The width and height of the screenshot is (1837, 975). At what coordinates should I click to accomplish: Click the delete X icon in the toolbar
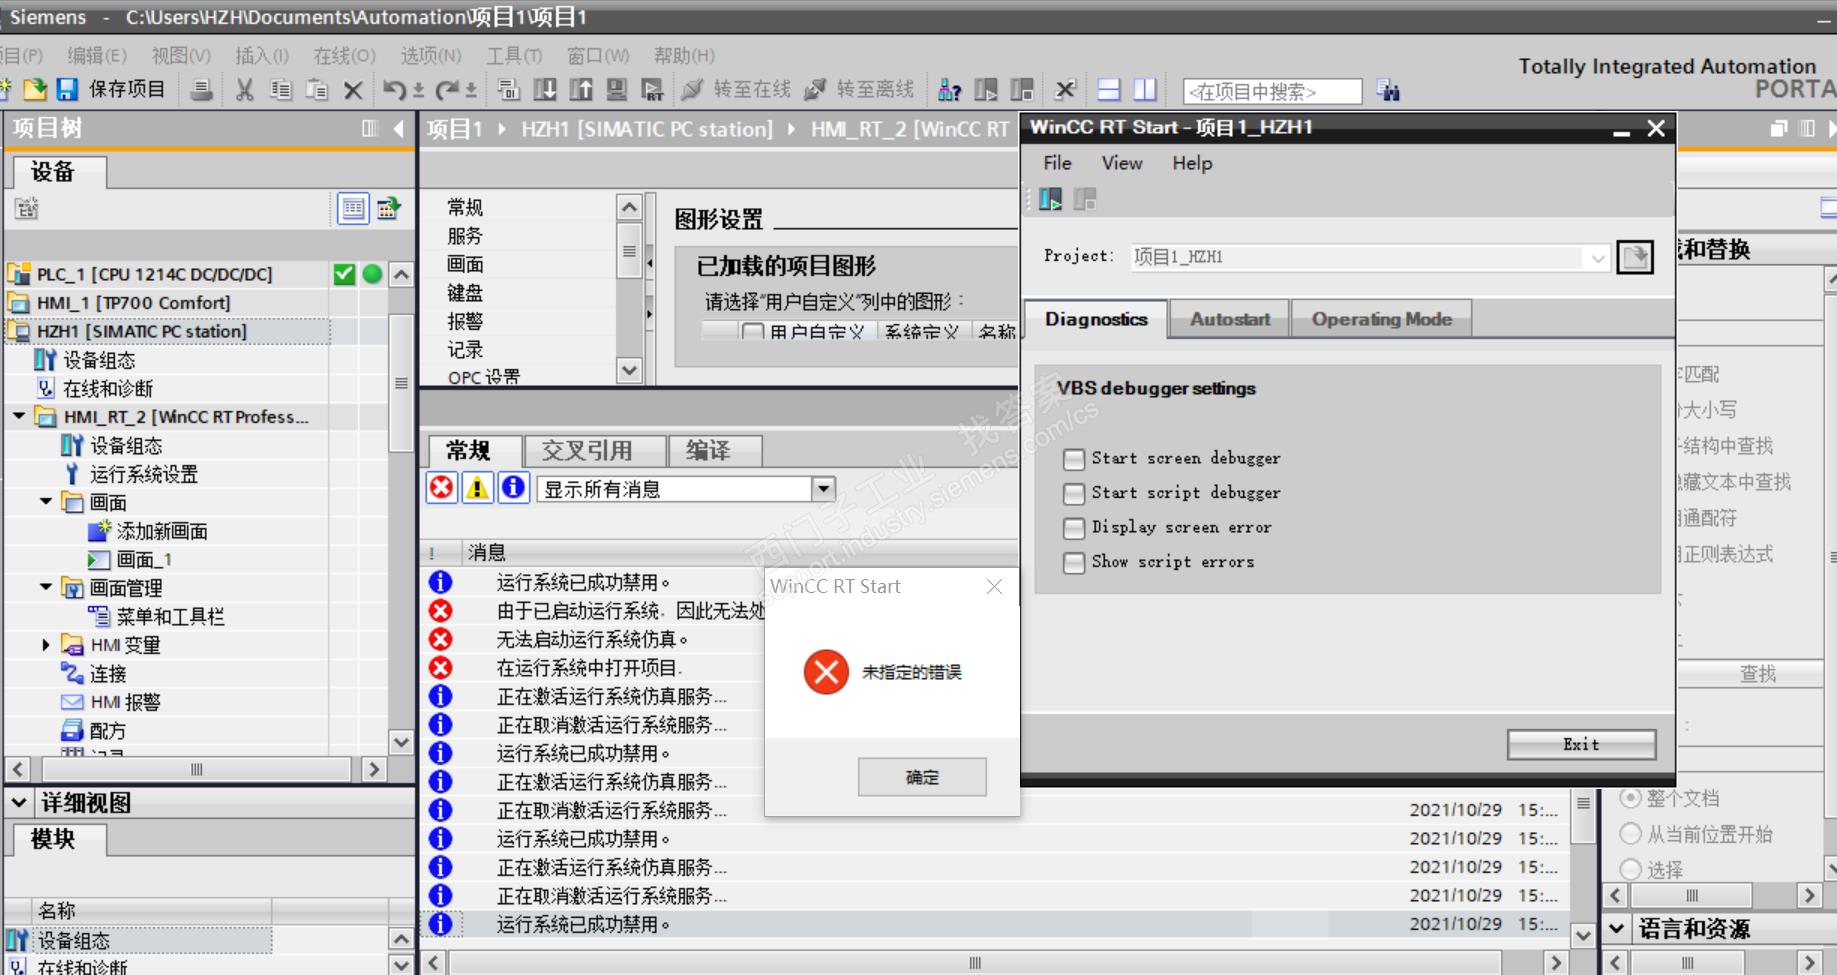pyautogui.click(x=353, y=90)
